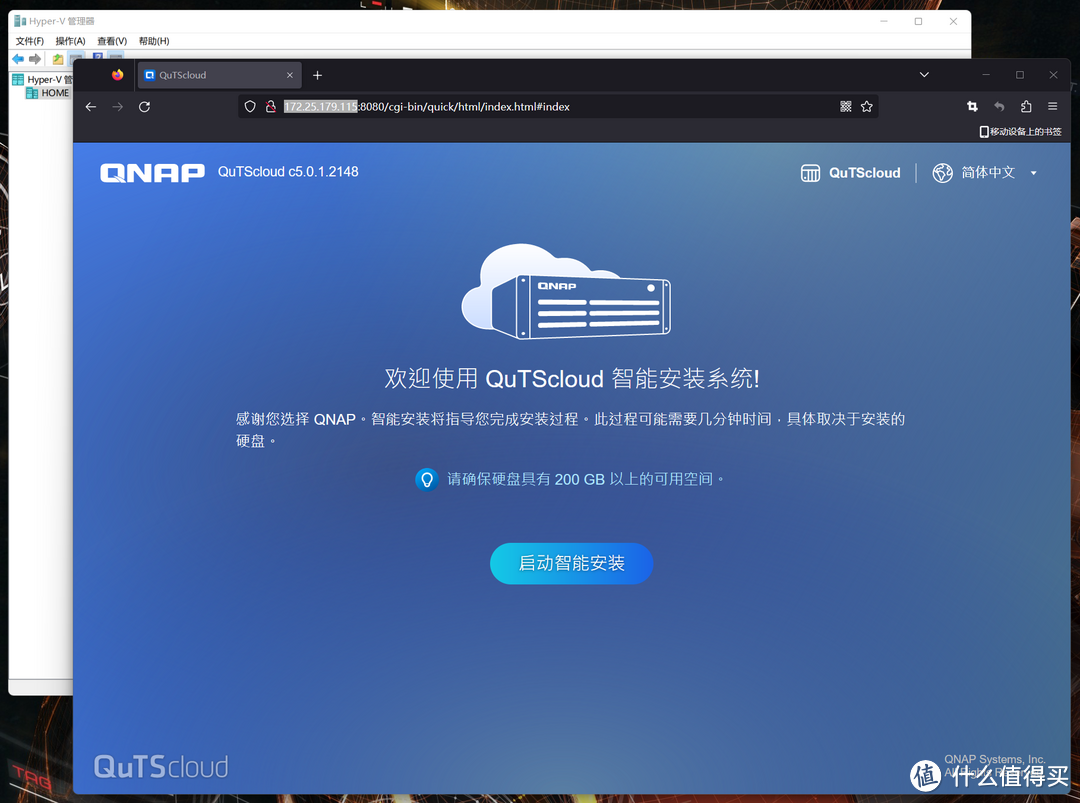Click the undo arrow toolbar icon in Firefox
The height and width of the screenshot is (803, 1080).
coord(999,106)
